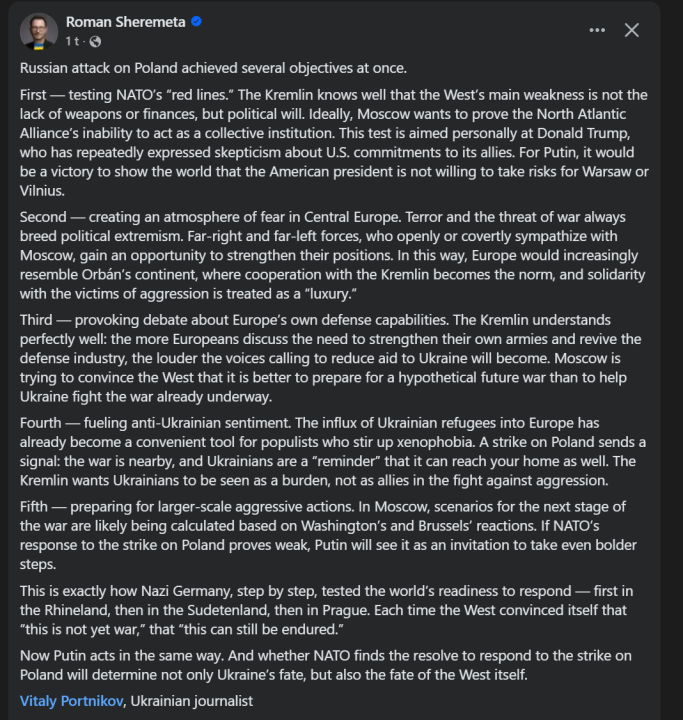Viewport: 683px width, 720px height.
Task: Click the "Ukrainian journalist" text
Action: pos(192,701)
